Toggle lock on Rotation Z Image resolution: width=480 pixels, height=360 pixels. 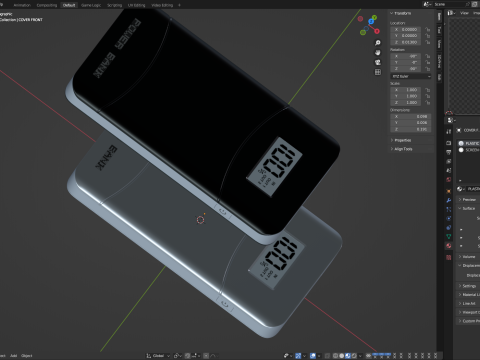pyautogui.click(x=428, y=69)
